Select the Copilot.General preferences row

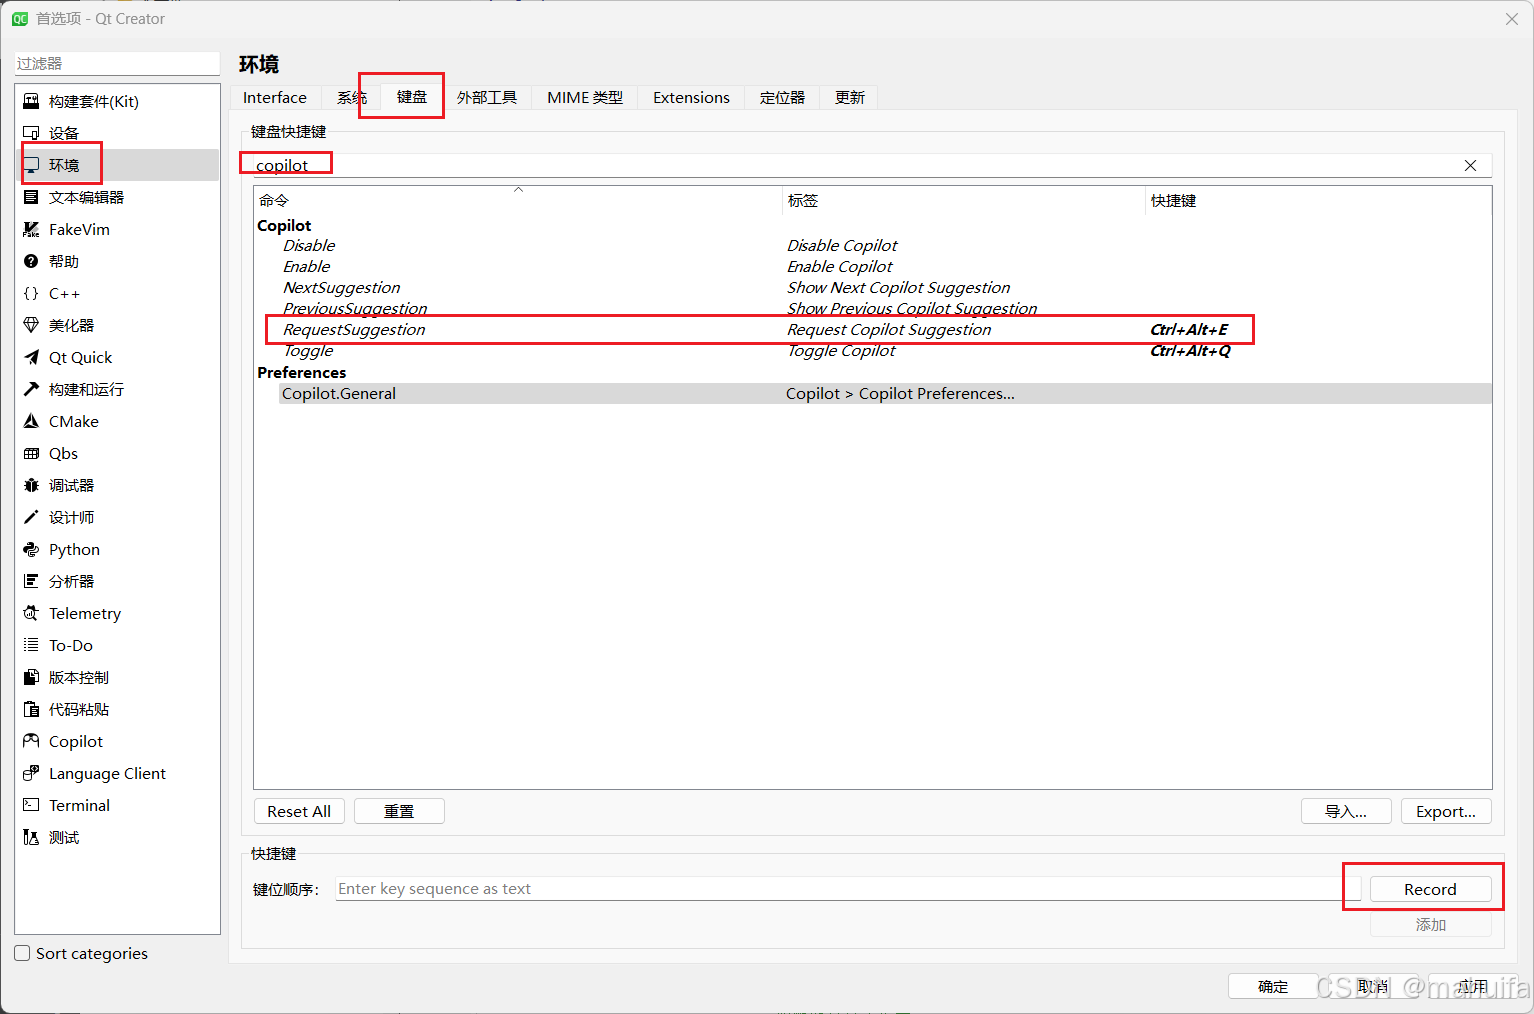point(872,393)
